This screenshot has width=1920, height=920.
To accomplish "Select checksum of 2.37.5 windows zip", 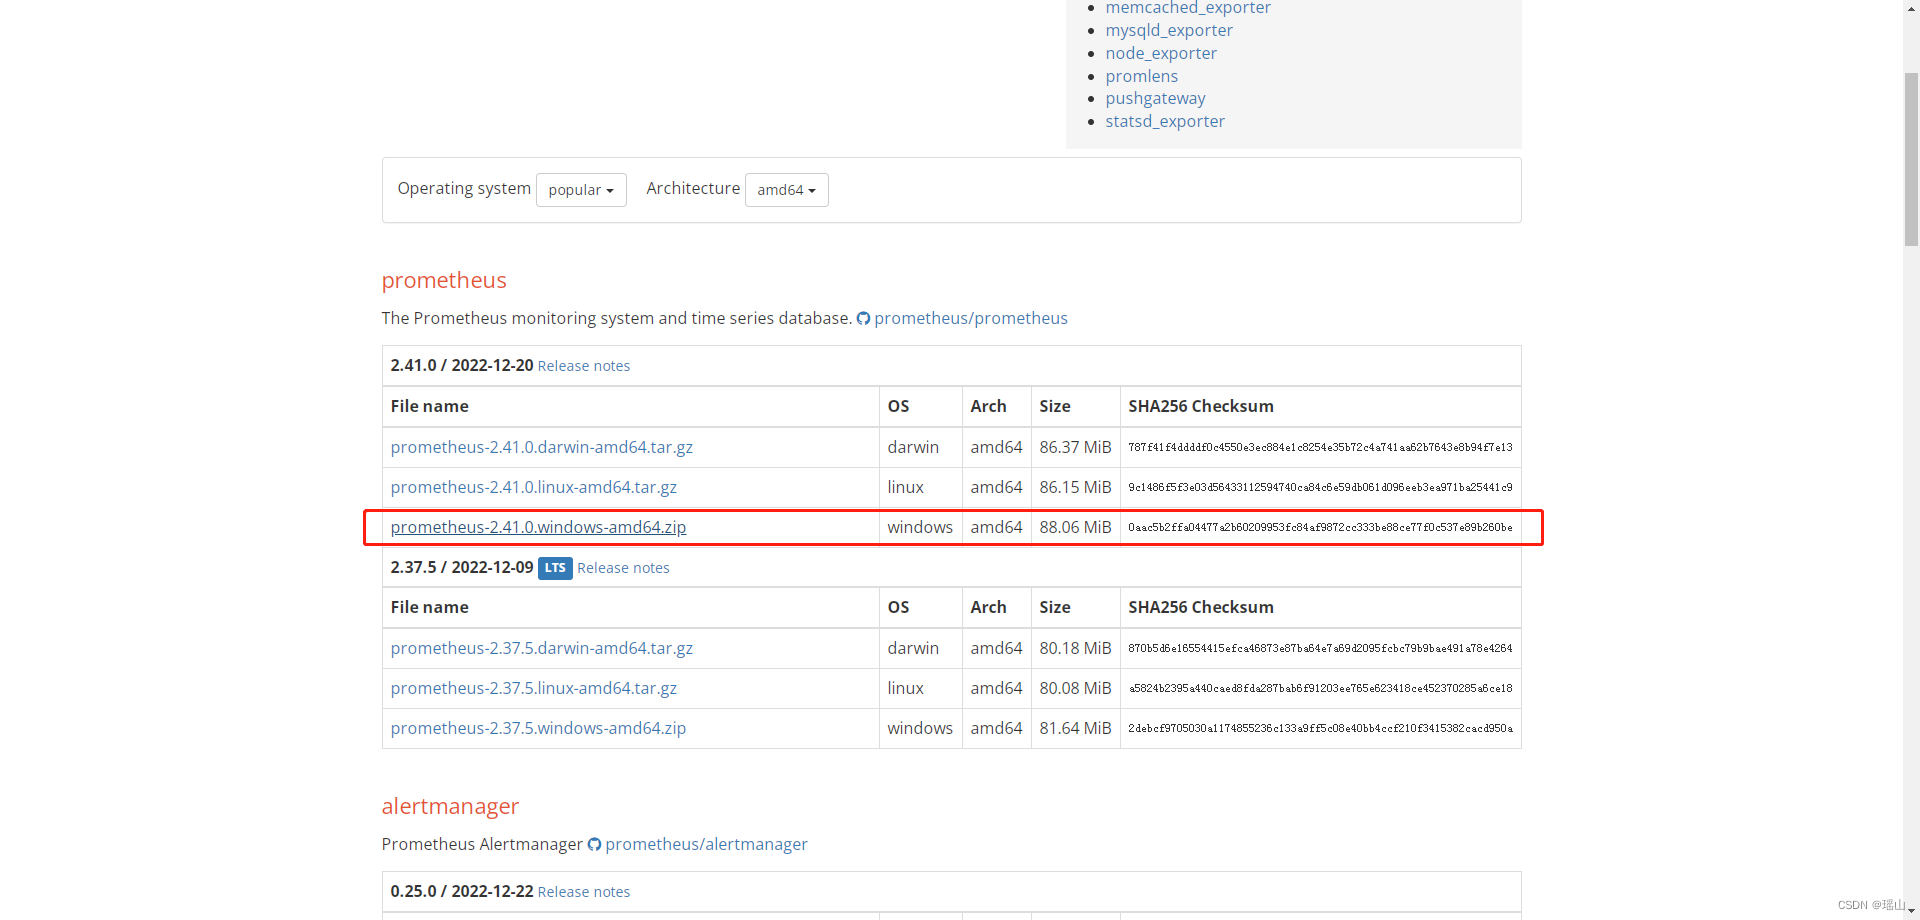I will coord(1320,728).
